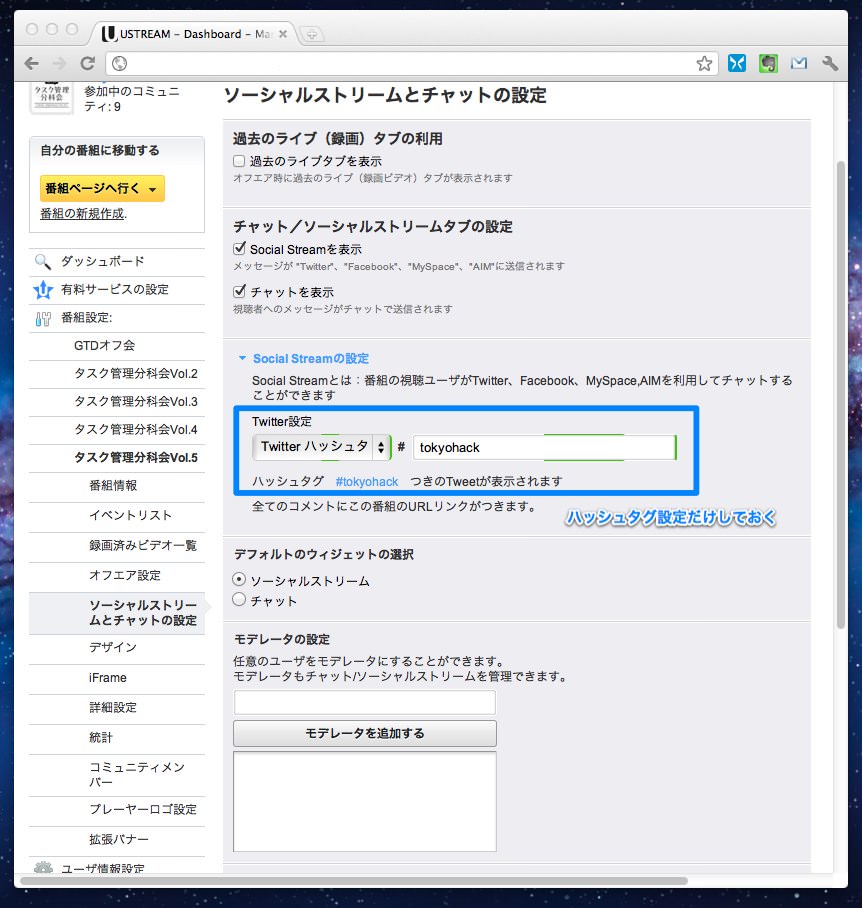This screenshot has height=908, width=863.
Task: Click the globe site icon in address bar
Action: (x=119, y=63)
